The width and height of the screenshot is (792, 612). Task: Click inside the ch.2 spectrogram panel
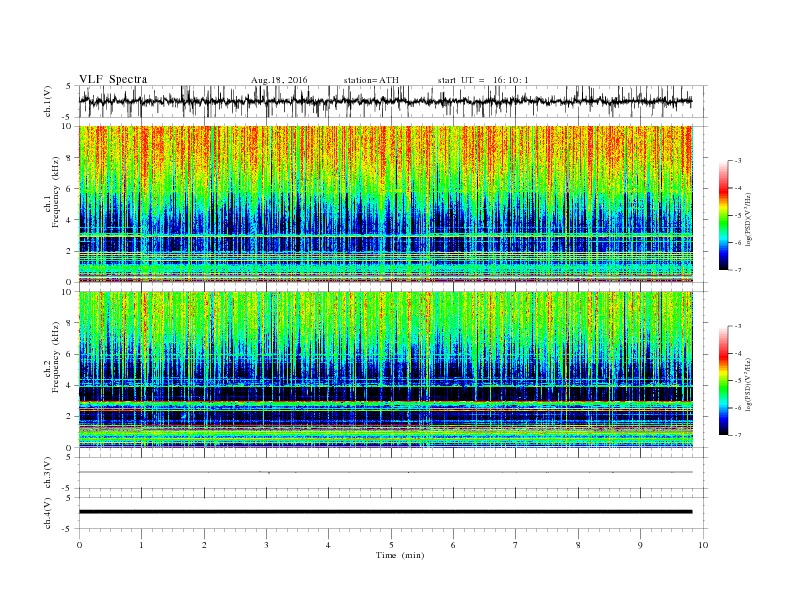point(386,370)
